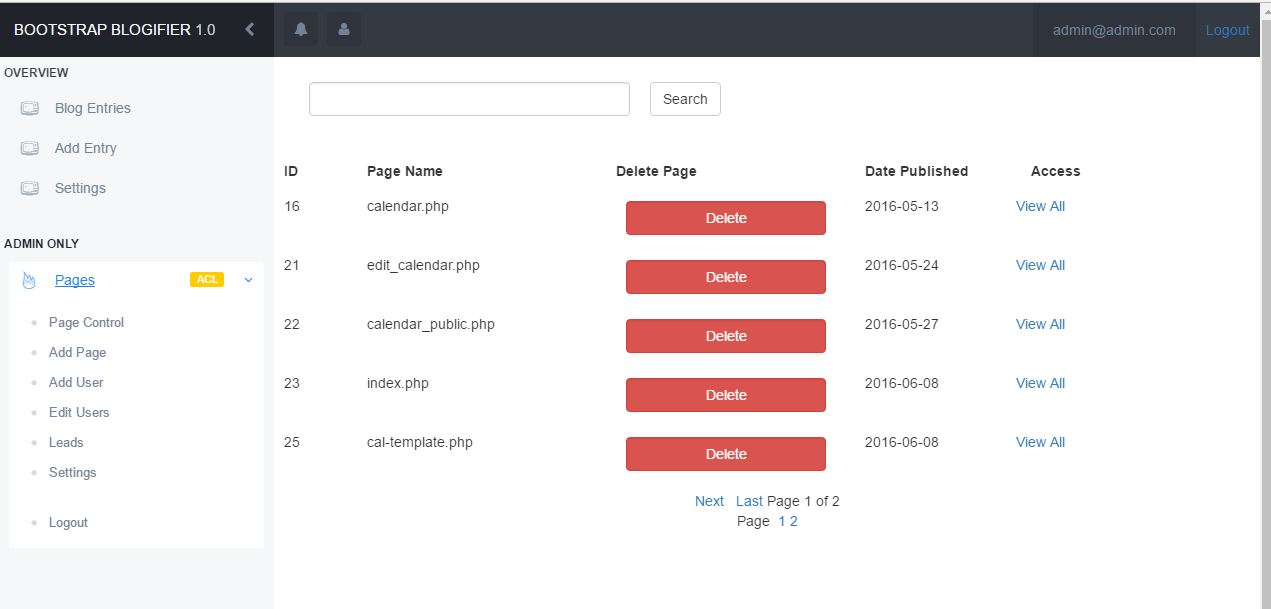Delete the edit_calendar.php page
1271x609 pixels.
(x=726, y=277)
